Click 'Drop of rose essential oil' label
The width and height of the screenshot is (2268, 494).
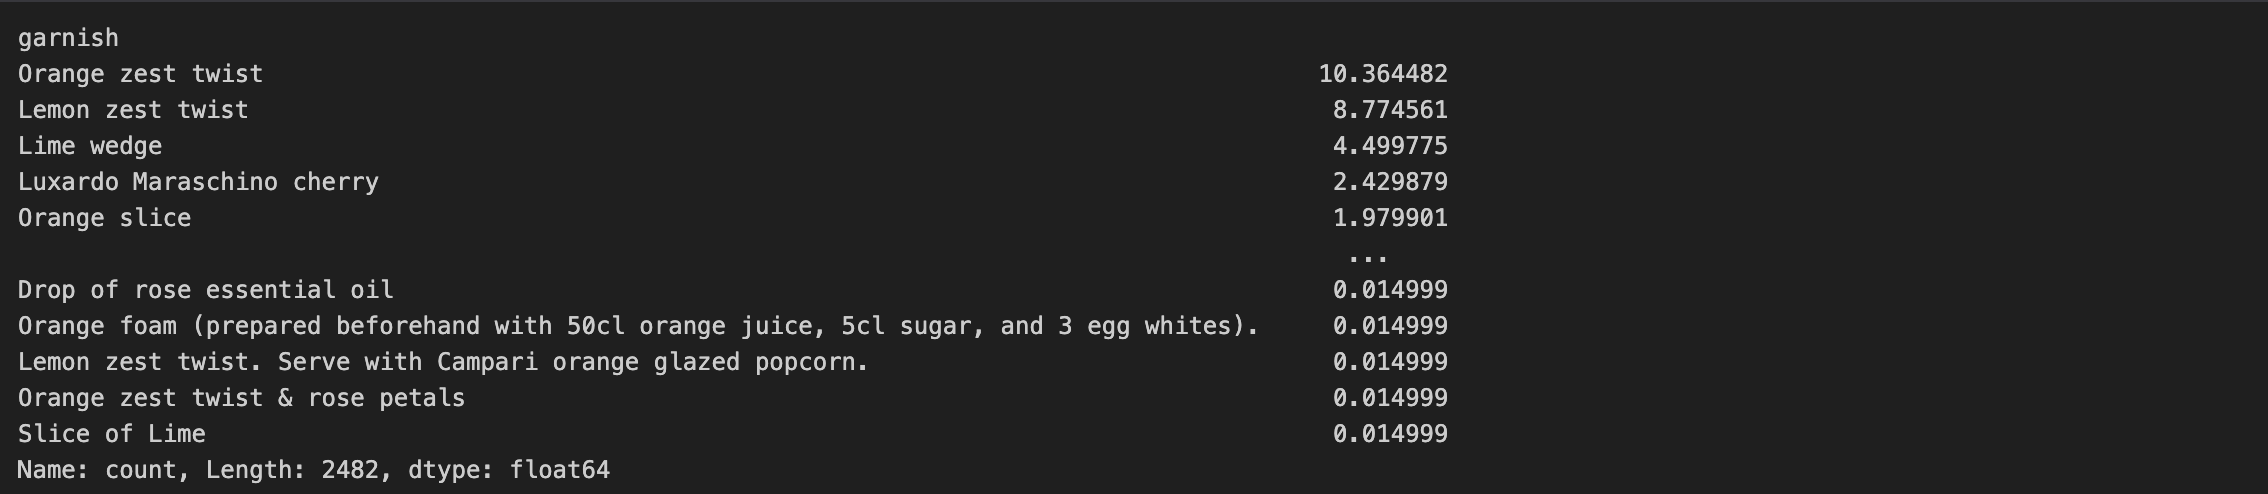coord(205,290)
